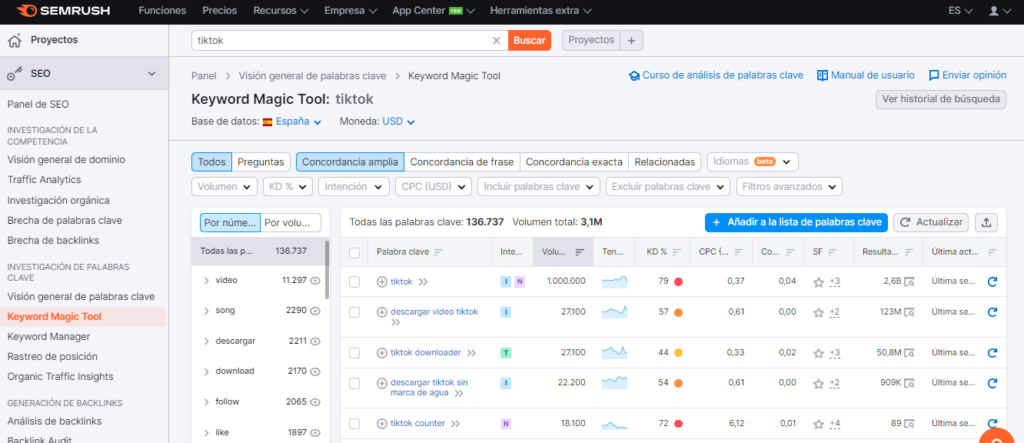Open the Volumen filter dropdown

[224, 187]
